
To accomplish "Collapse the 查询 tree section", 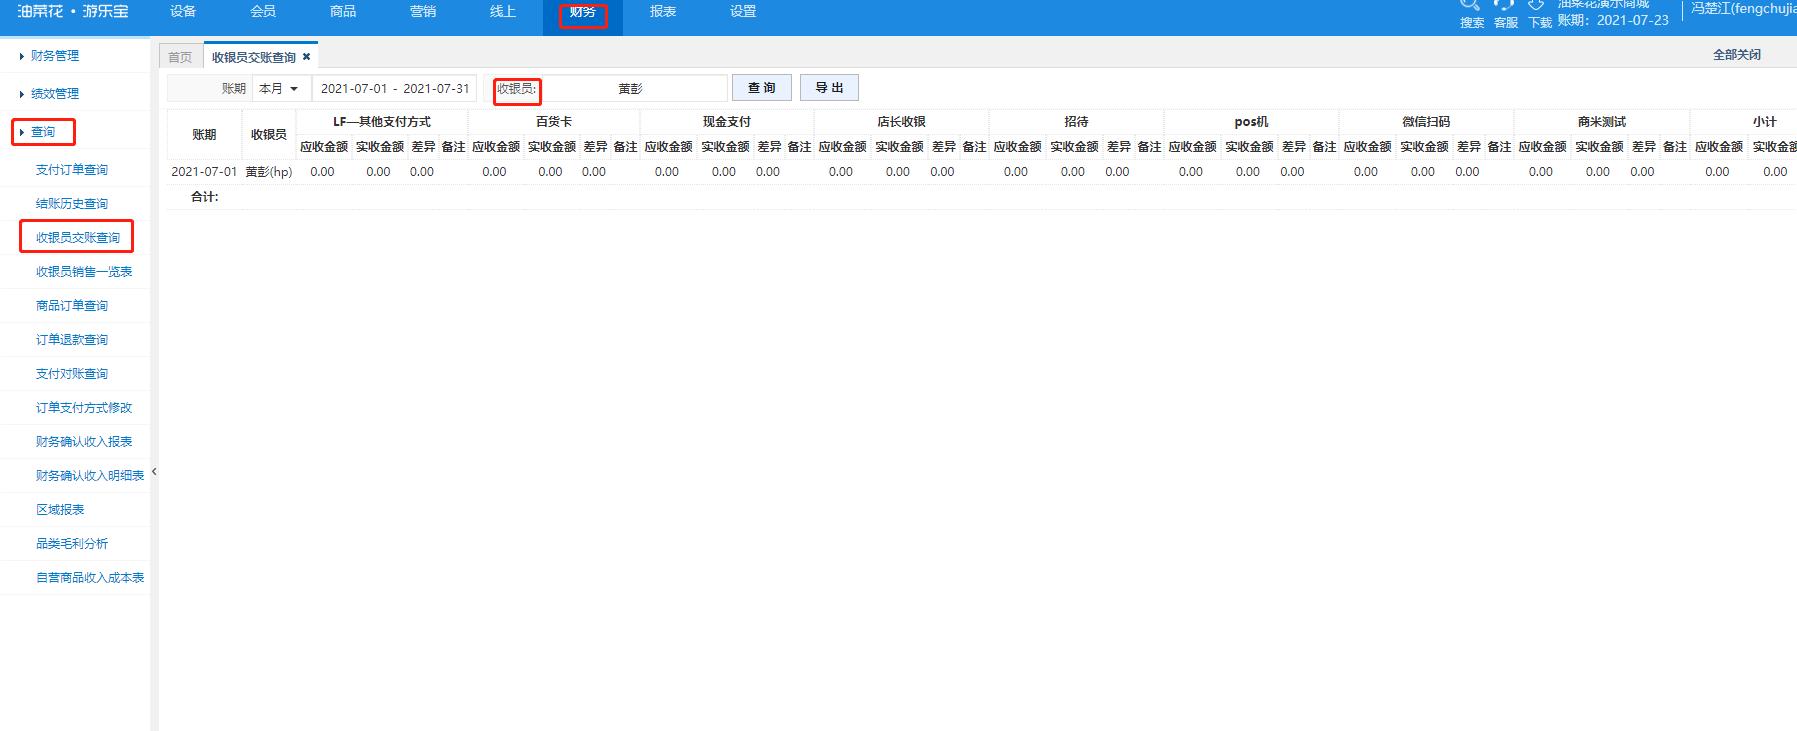I will 43,131.
